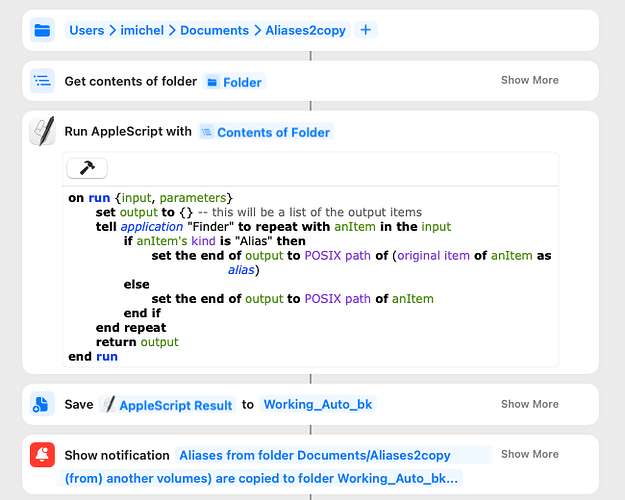Select the Users path segment

(x=86, y=30)
